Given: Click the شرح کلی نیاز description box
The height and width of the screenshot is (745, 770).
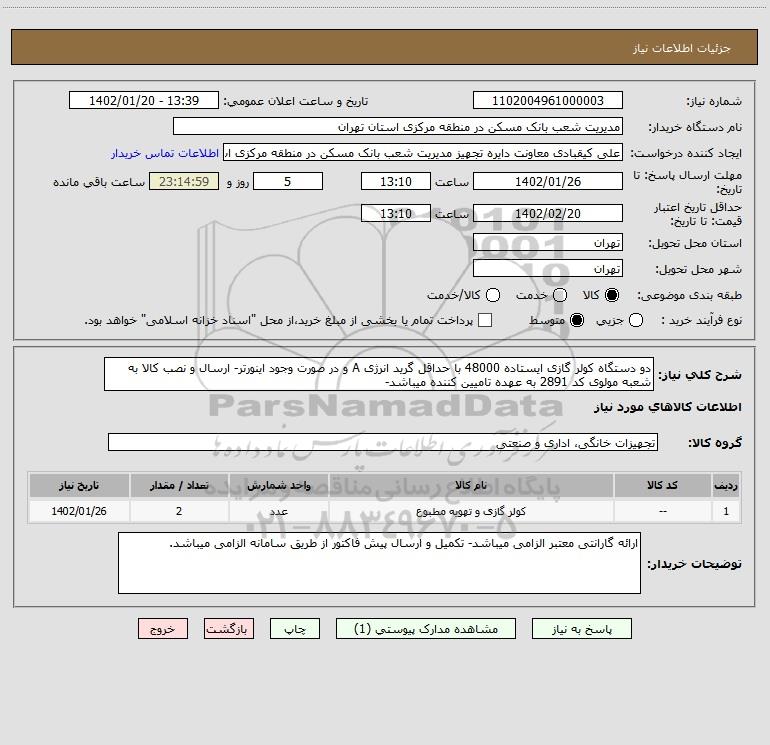Looking at the screenshot, I should (379, 375).
